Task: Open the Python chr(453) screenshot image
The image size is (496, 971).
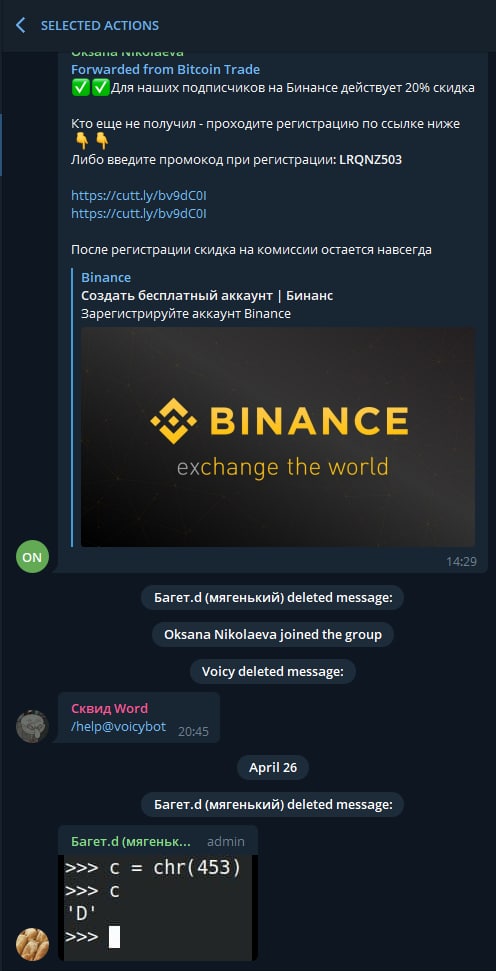Action: pyautogui.click(x=158, y=907)
